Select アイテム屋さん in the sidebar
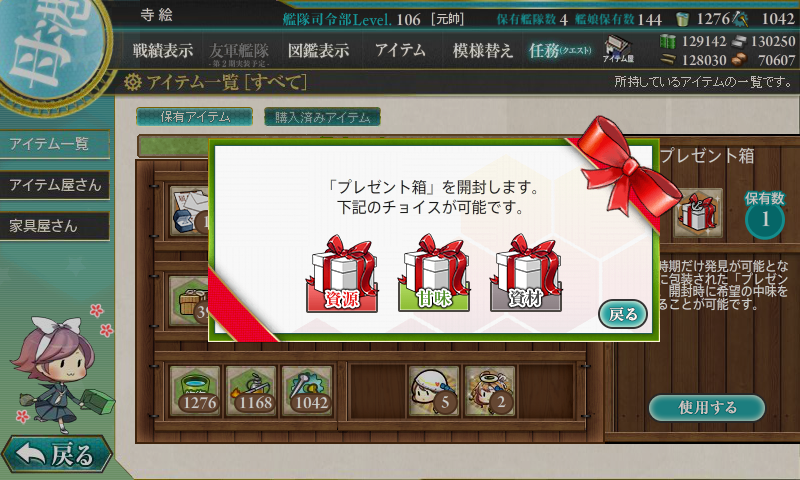Image resolution: width=800 pixels, height=480 pixels. tap(55, 185)
